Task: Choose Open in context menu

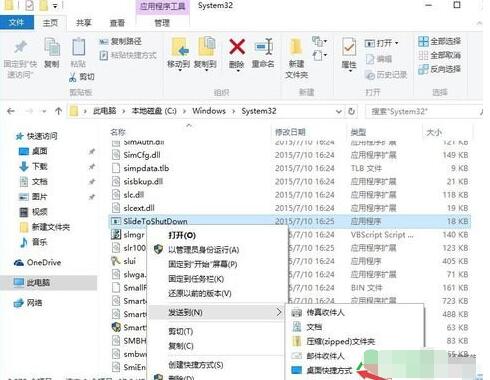Action: [182, 236]
